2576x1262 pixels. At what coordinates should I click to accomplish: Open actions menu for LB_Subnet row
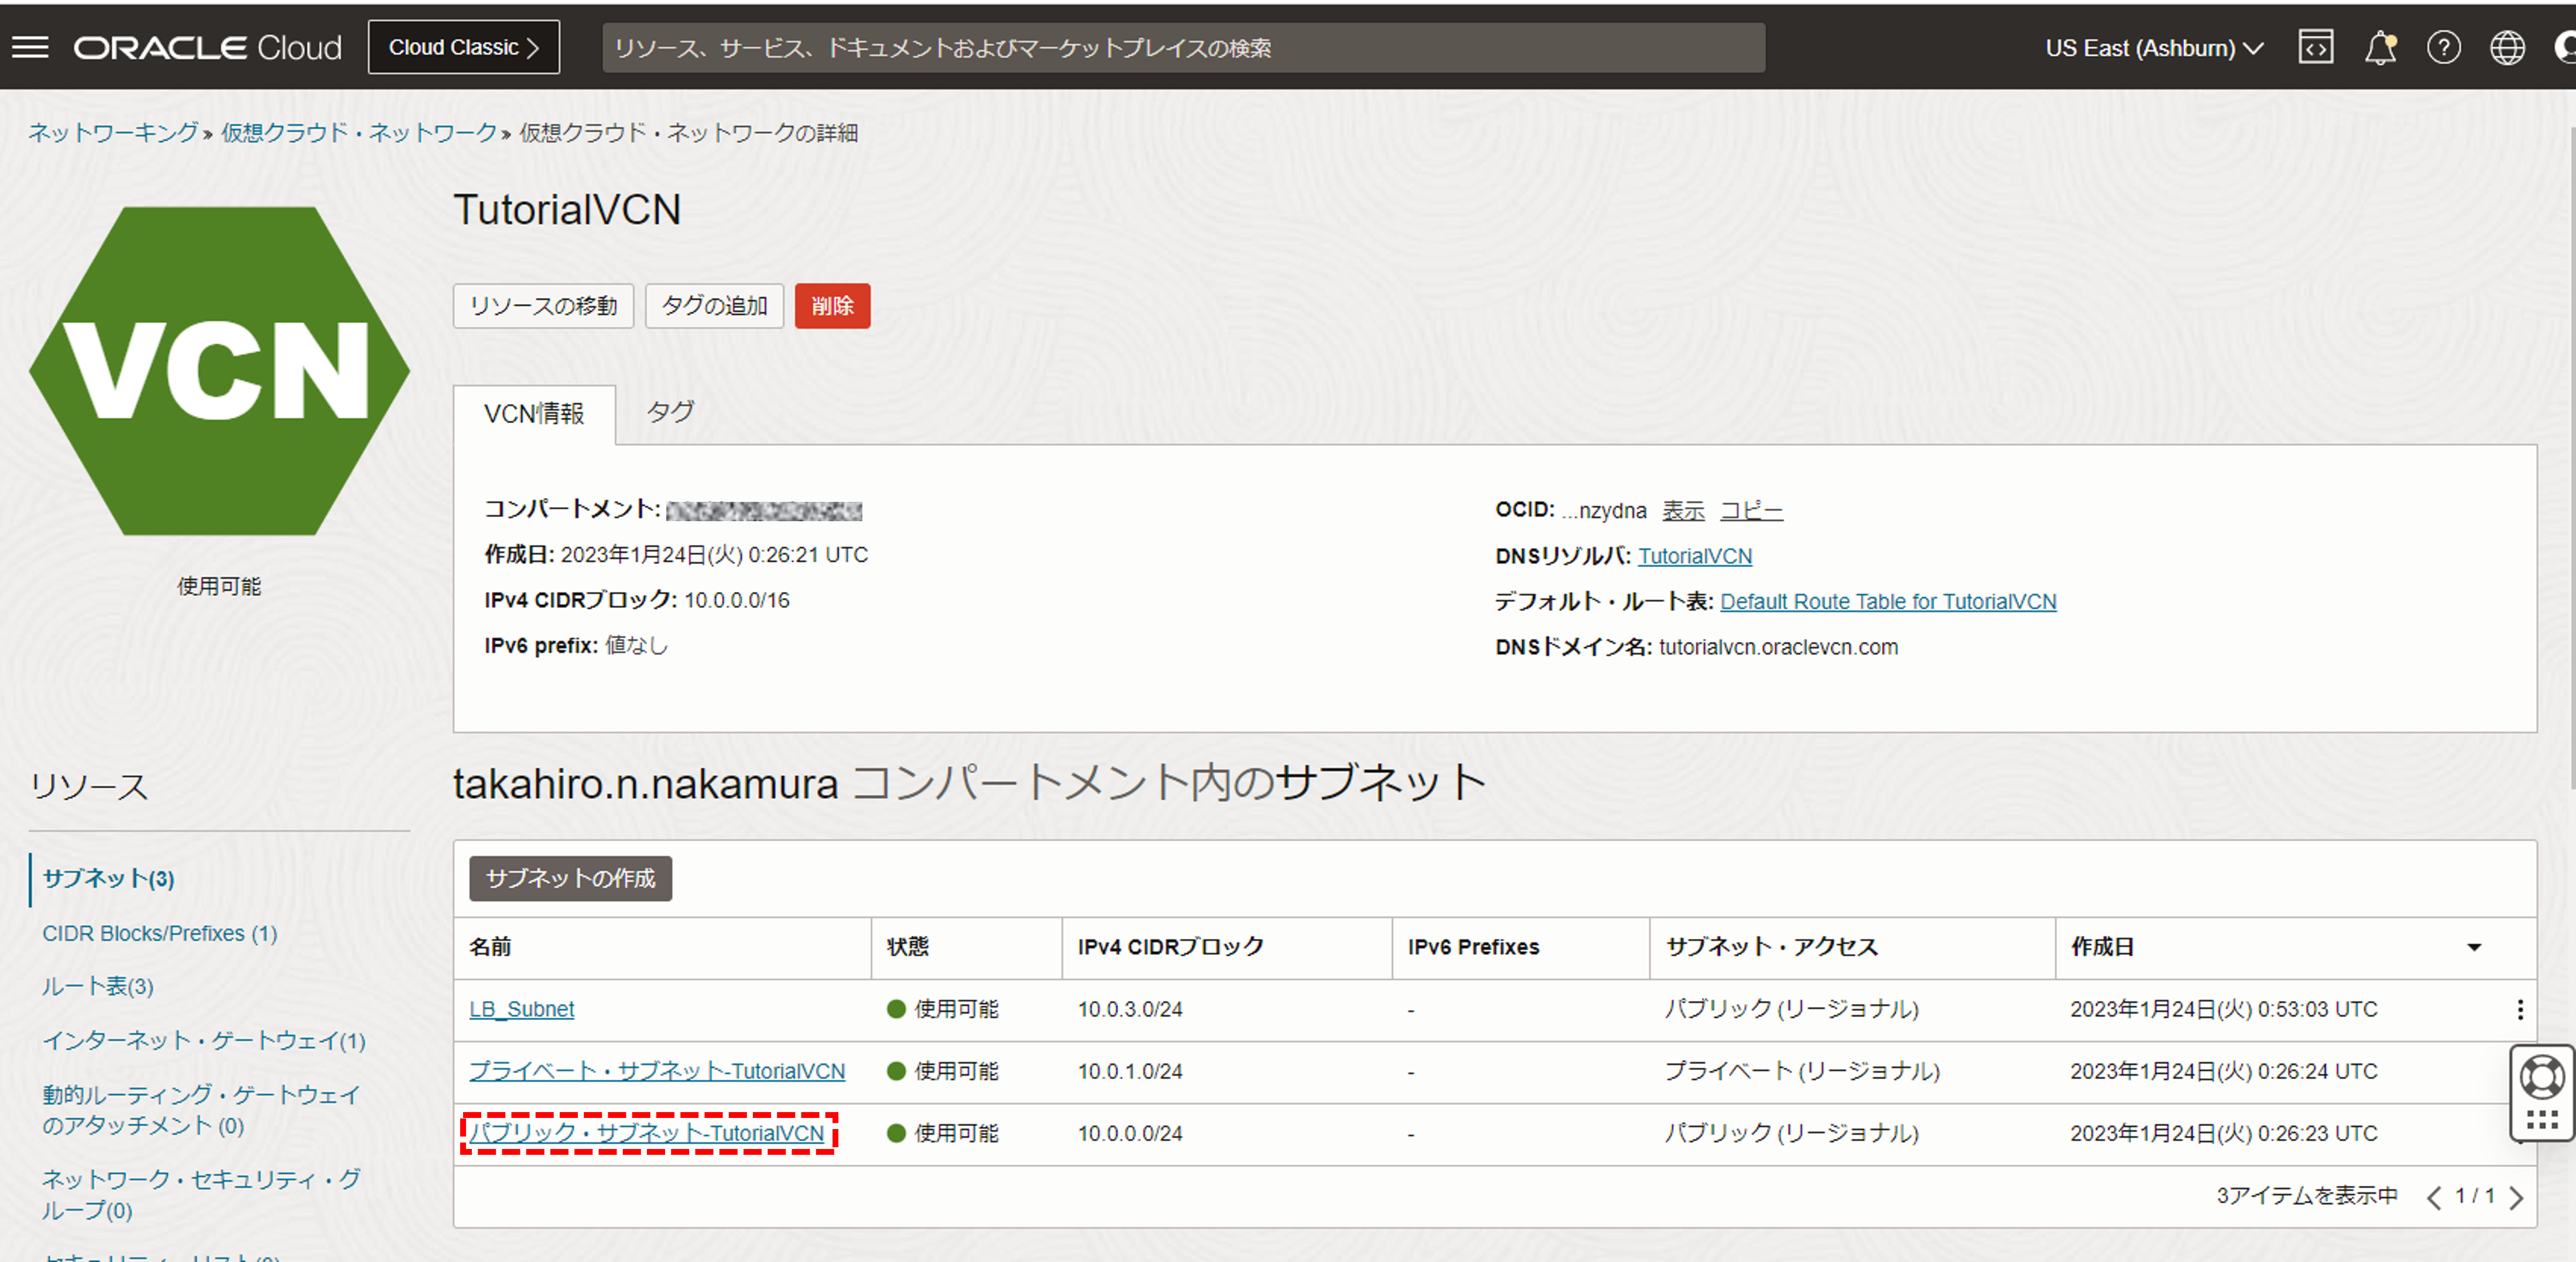coord(2520,1009)
